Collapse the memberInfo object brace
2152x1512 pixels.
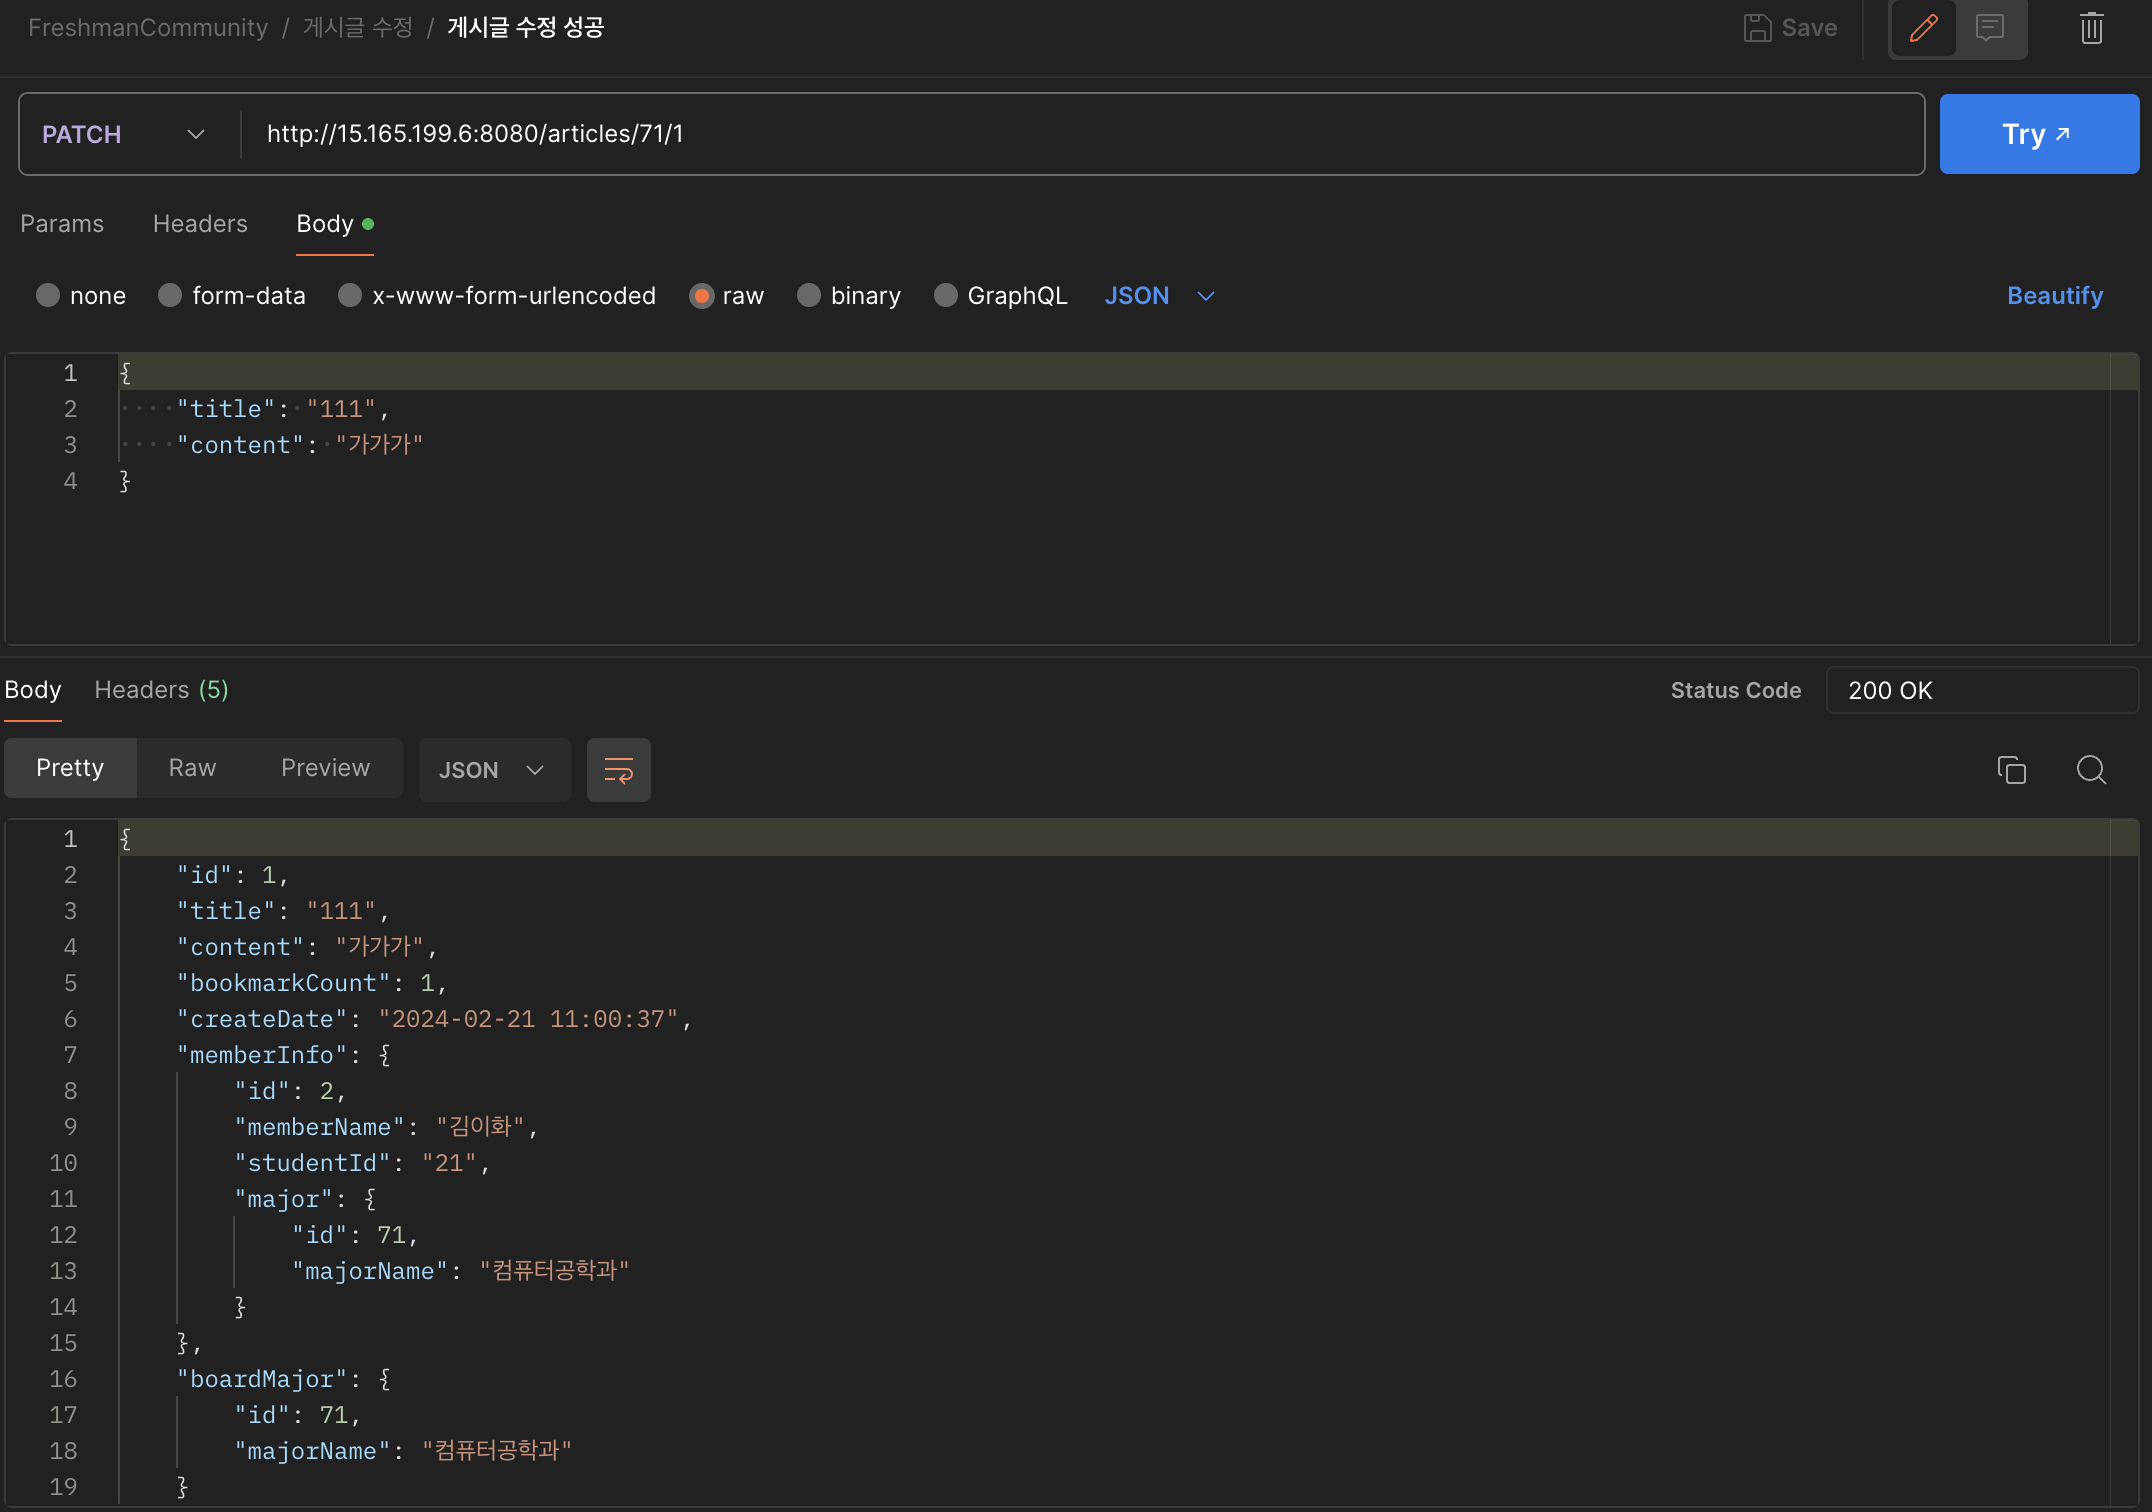pos(385,1055)
